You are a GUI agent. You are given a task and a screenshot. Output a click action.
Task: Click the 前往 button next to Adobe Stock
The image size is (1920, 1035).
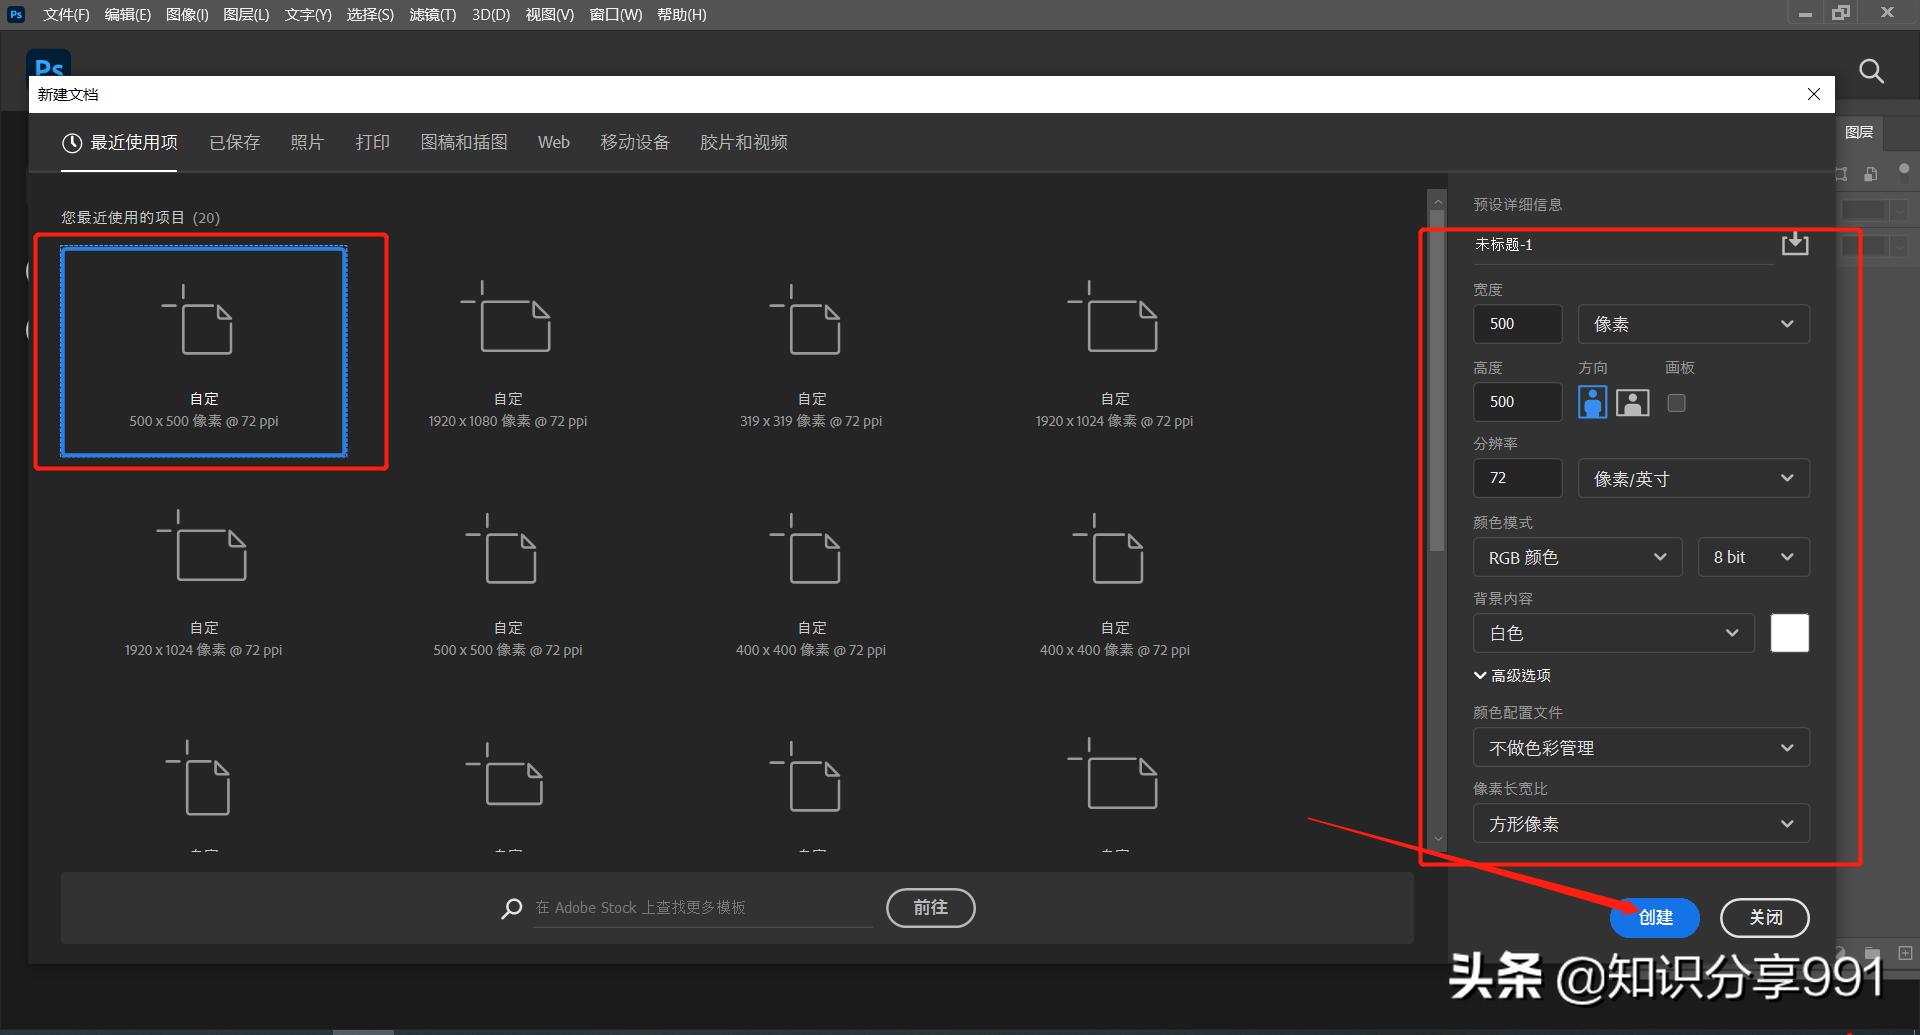click(x=930, y=907)
